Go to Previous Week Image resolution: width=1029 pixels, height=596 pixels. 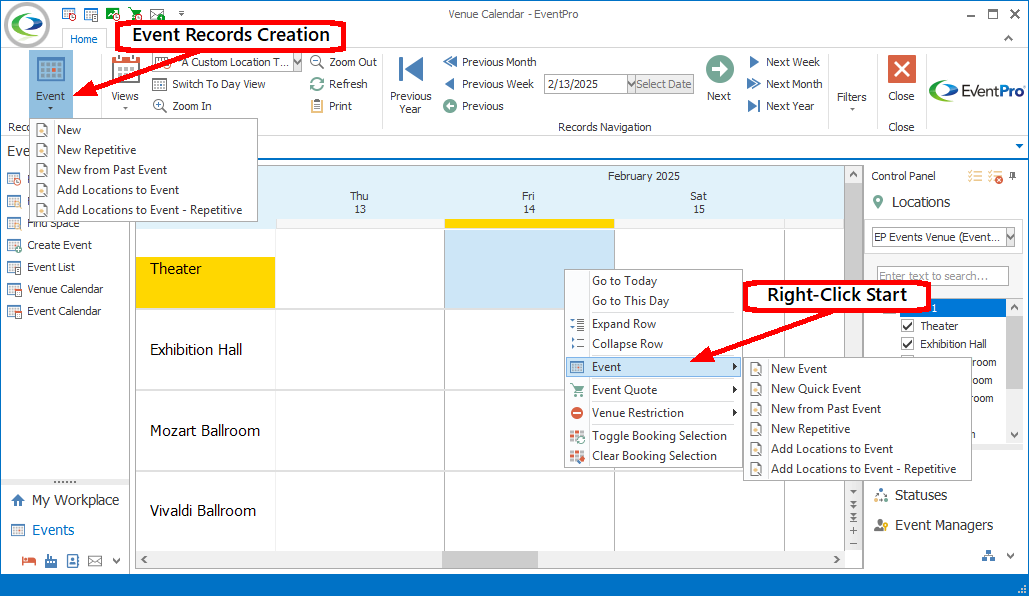click(x=488, y=84)
